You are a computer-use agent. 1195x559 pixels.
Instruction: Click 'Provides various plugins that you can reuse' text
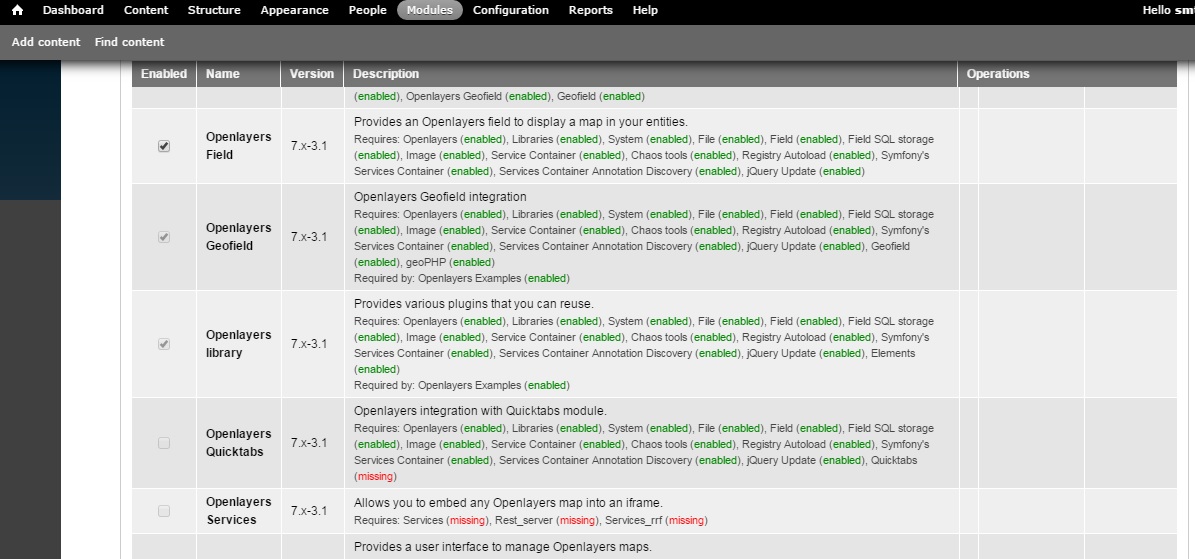tap(473, 304)
